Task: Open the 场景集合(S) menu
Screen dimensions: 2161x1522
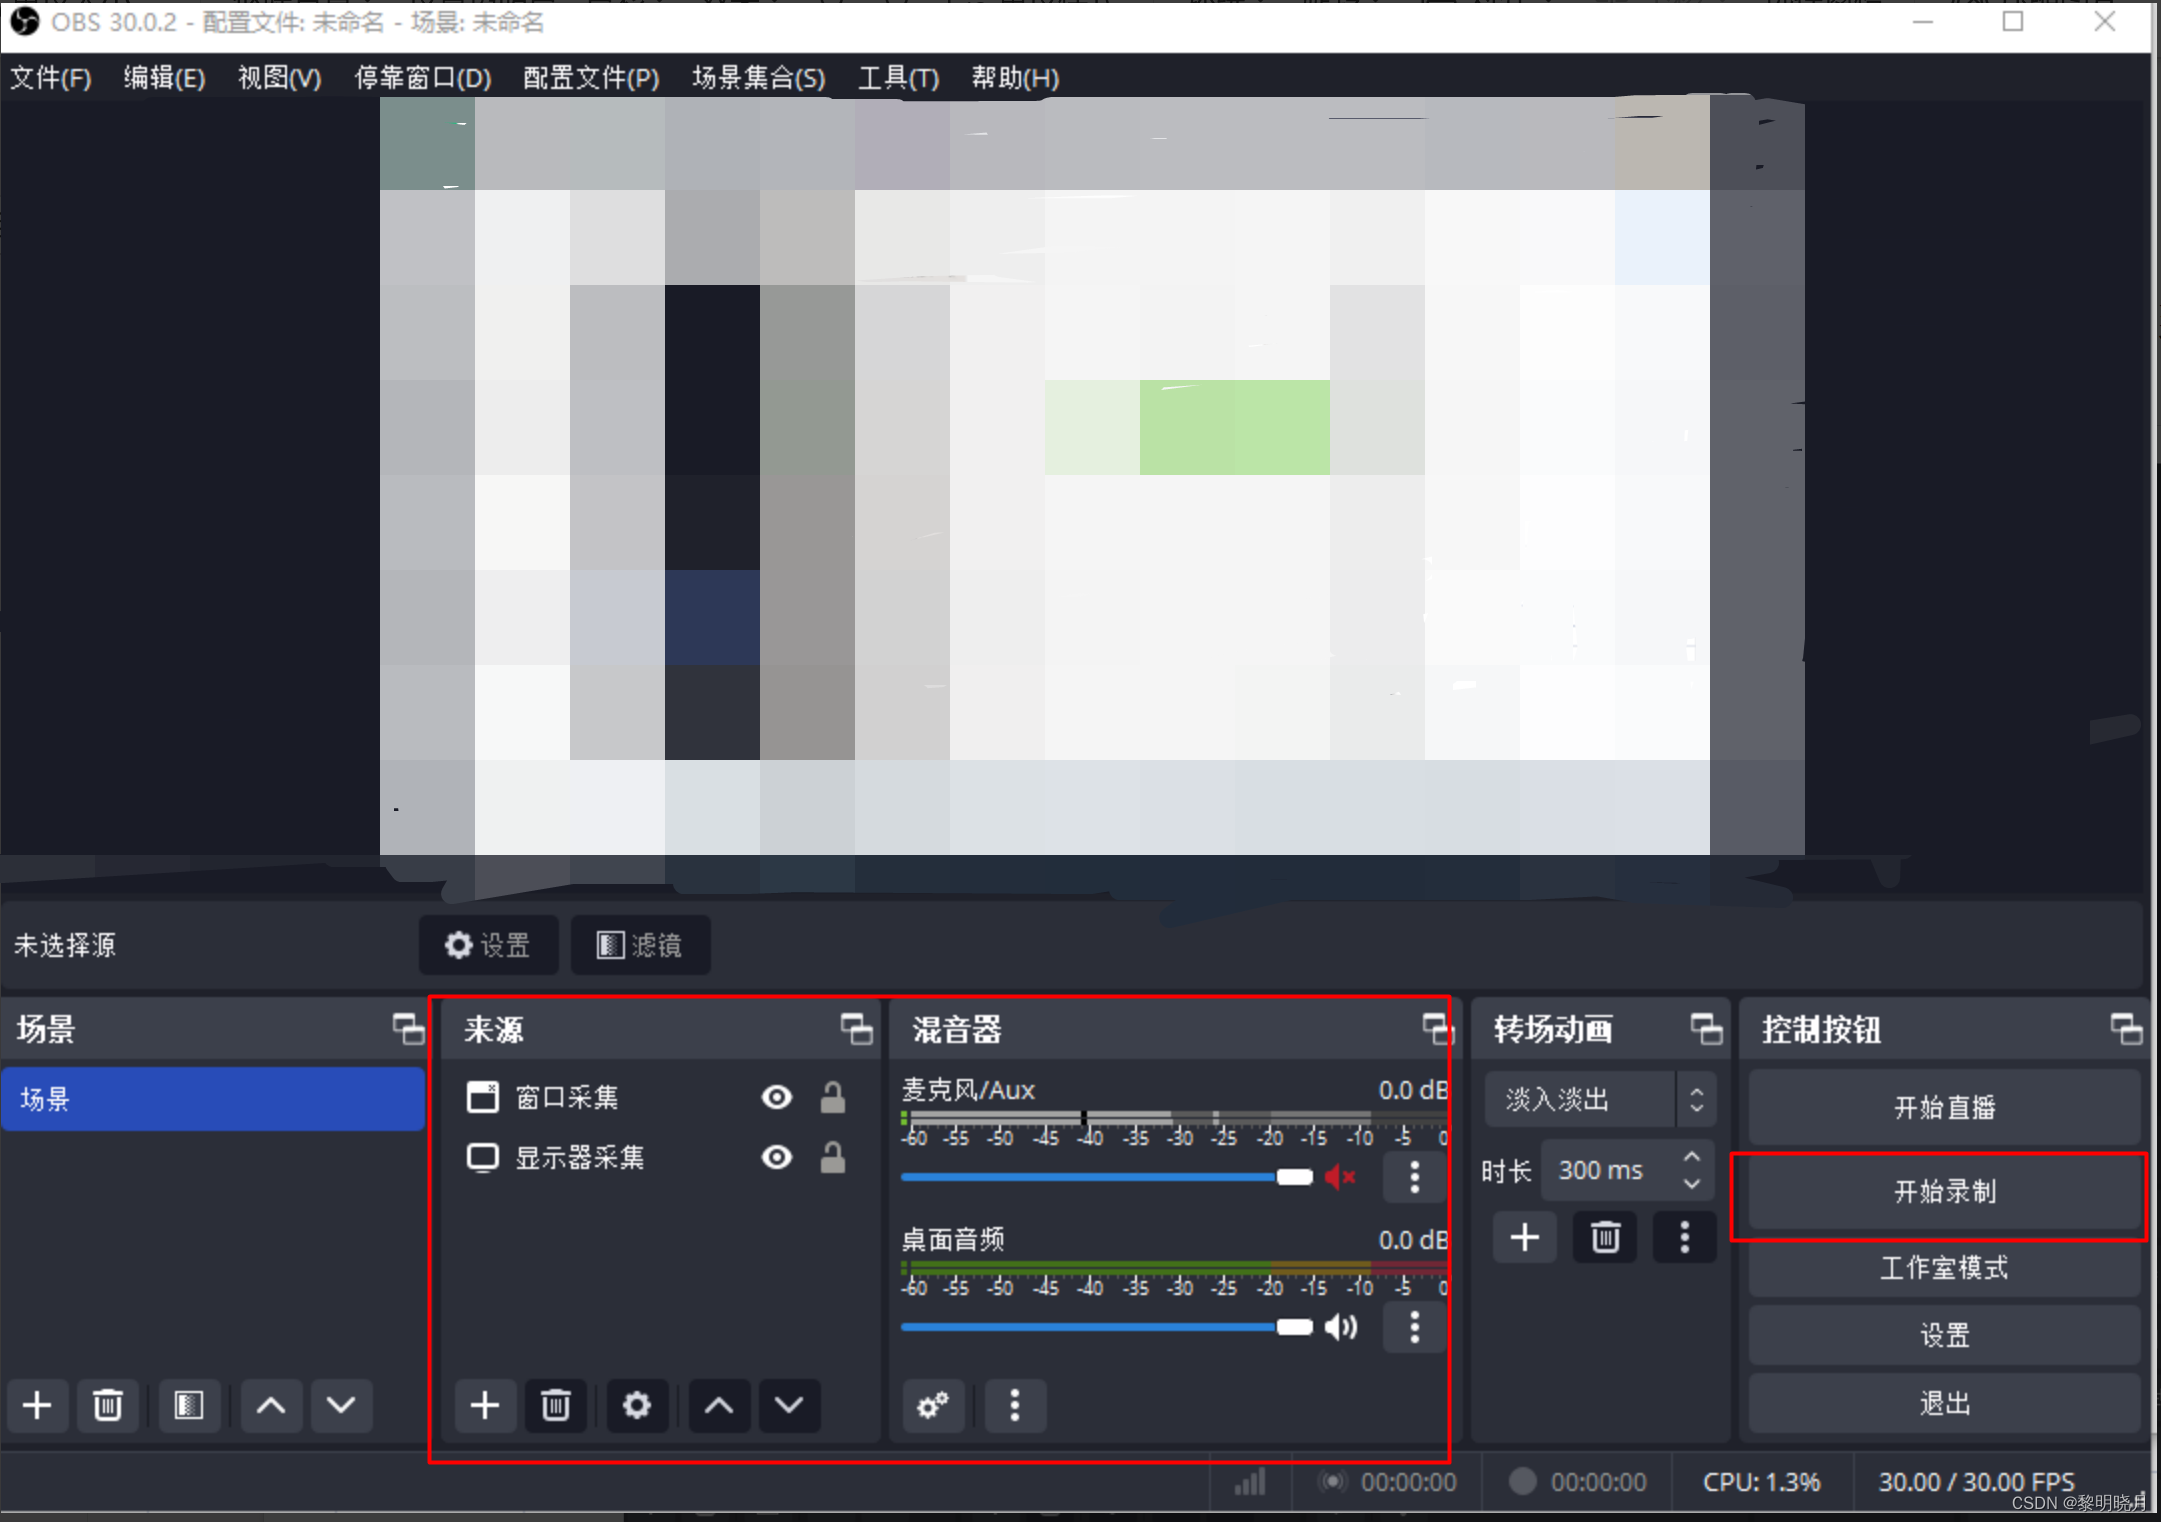Action: point(757,78)
